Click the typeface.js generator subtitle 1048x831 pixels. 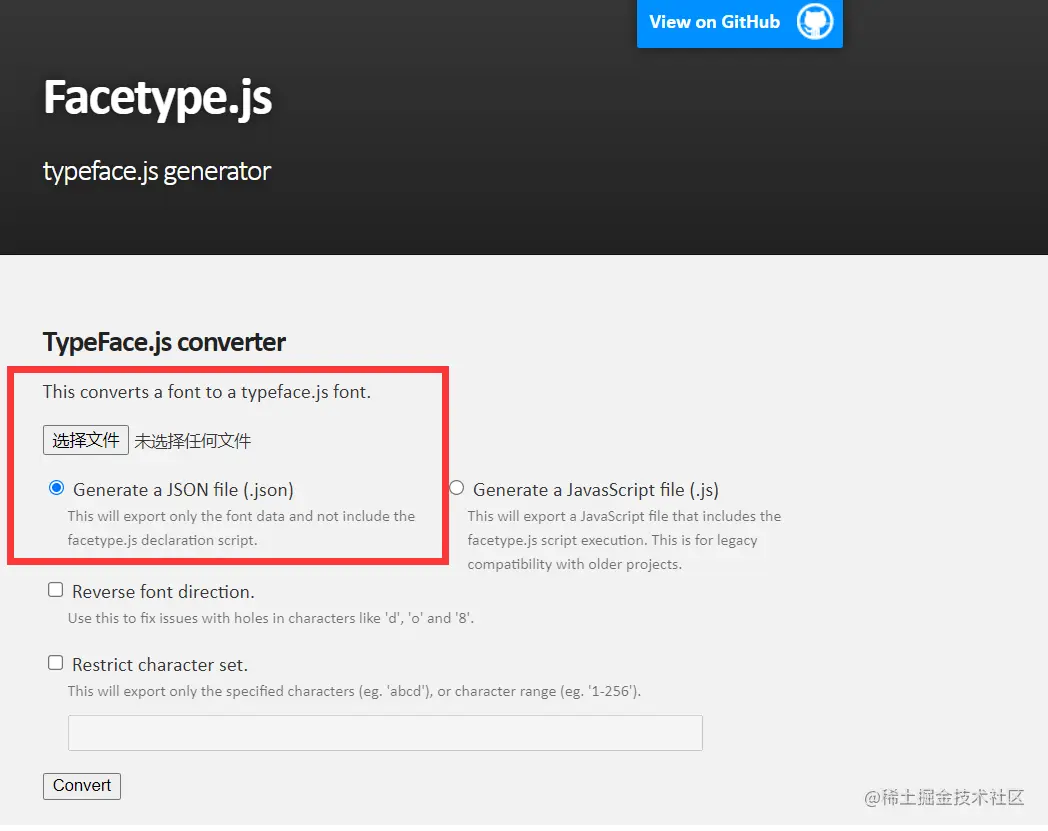pyautogui.click(x=157, y=171)
